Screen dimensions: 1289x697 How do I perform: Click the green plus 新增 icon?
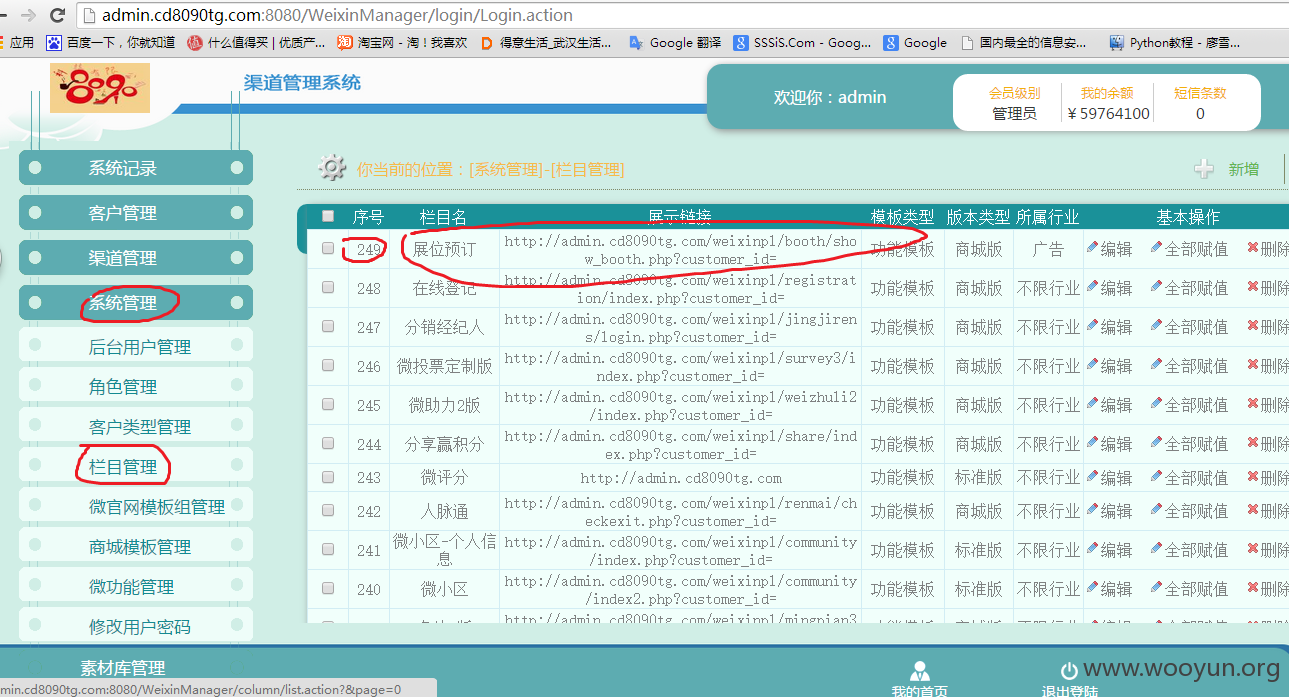click(x=1204, y=169)
